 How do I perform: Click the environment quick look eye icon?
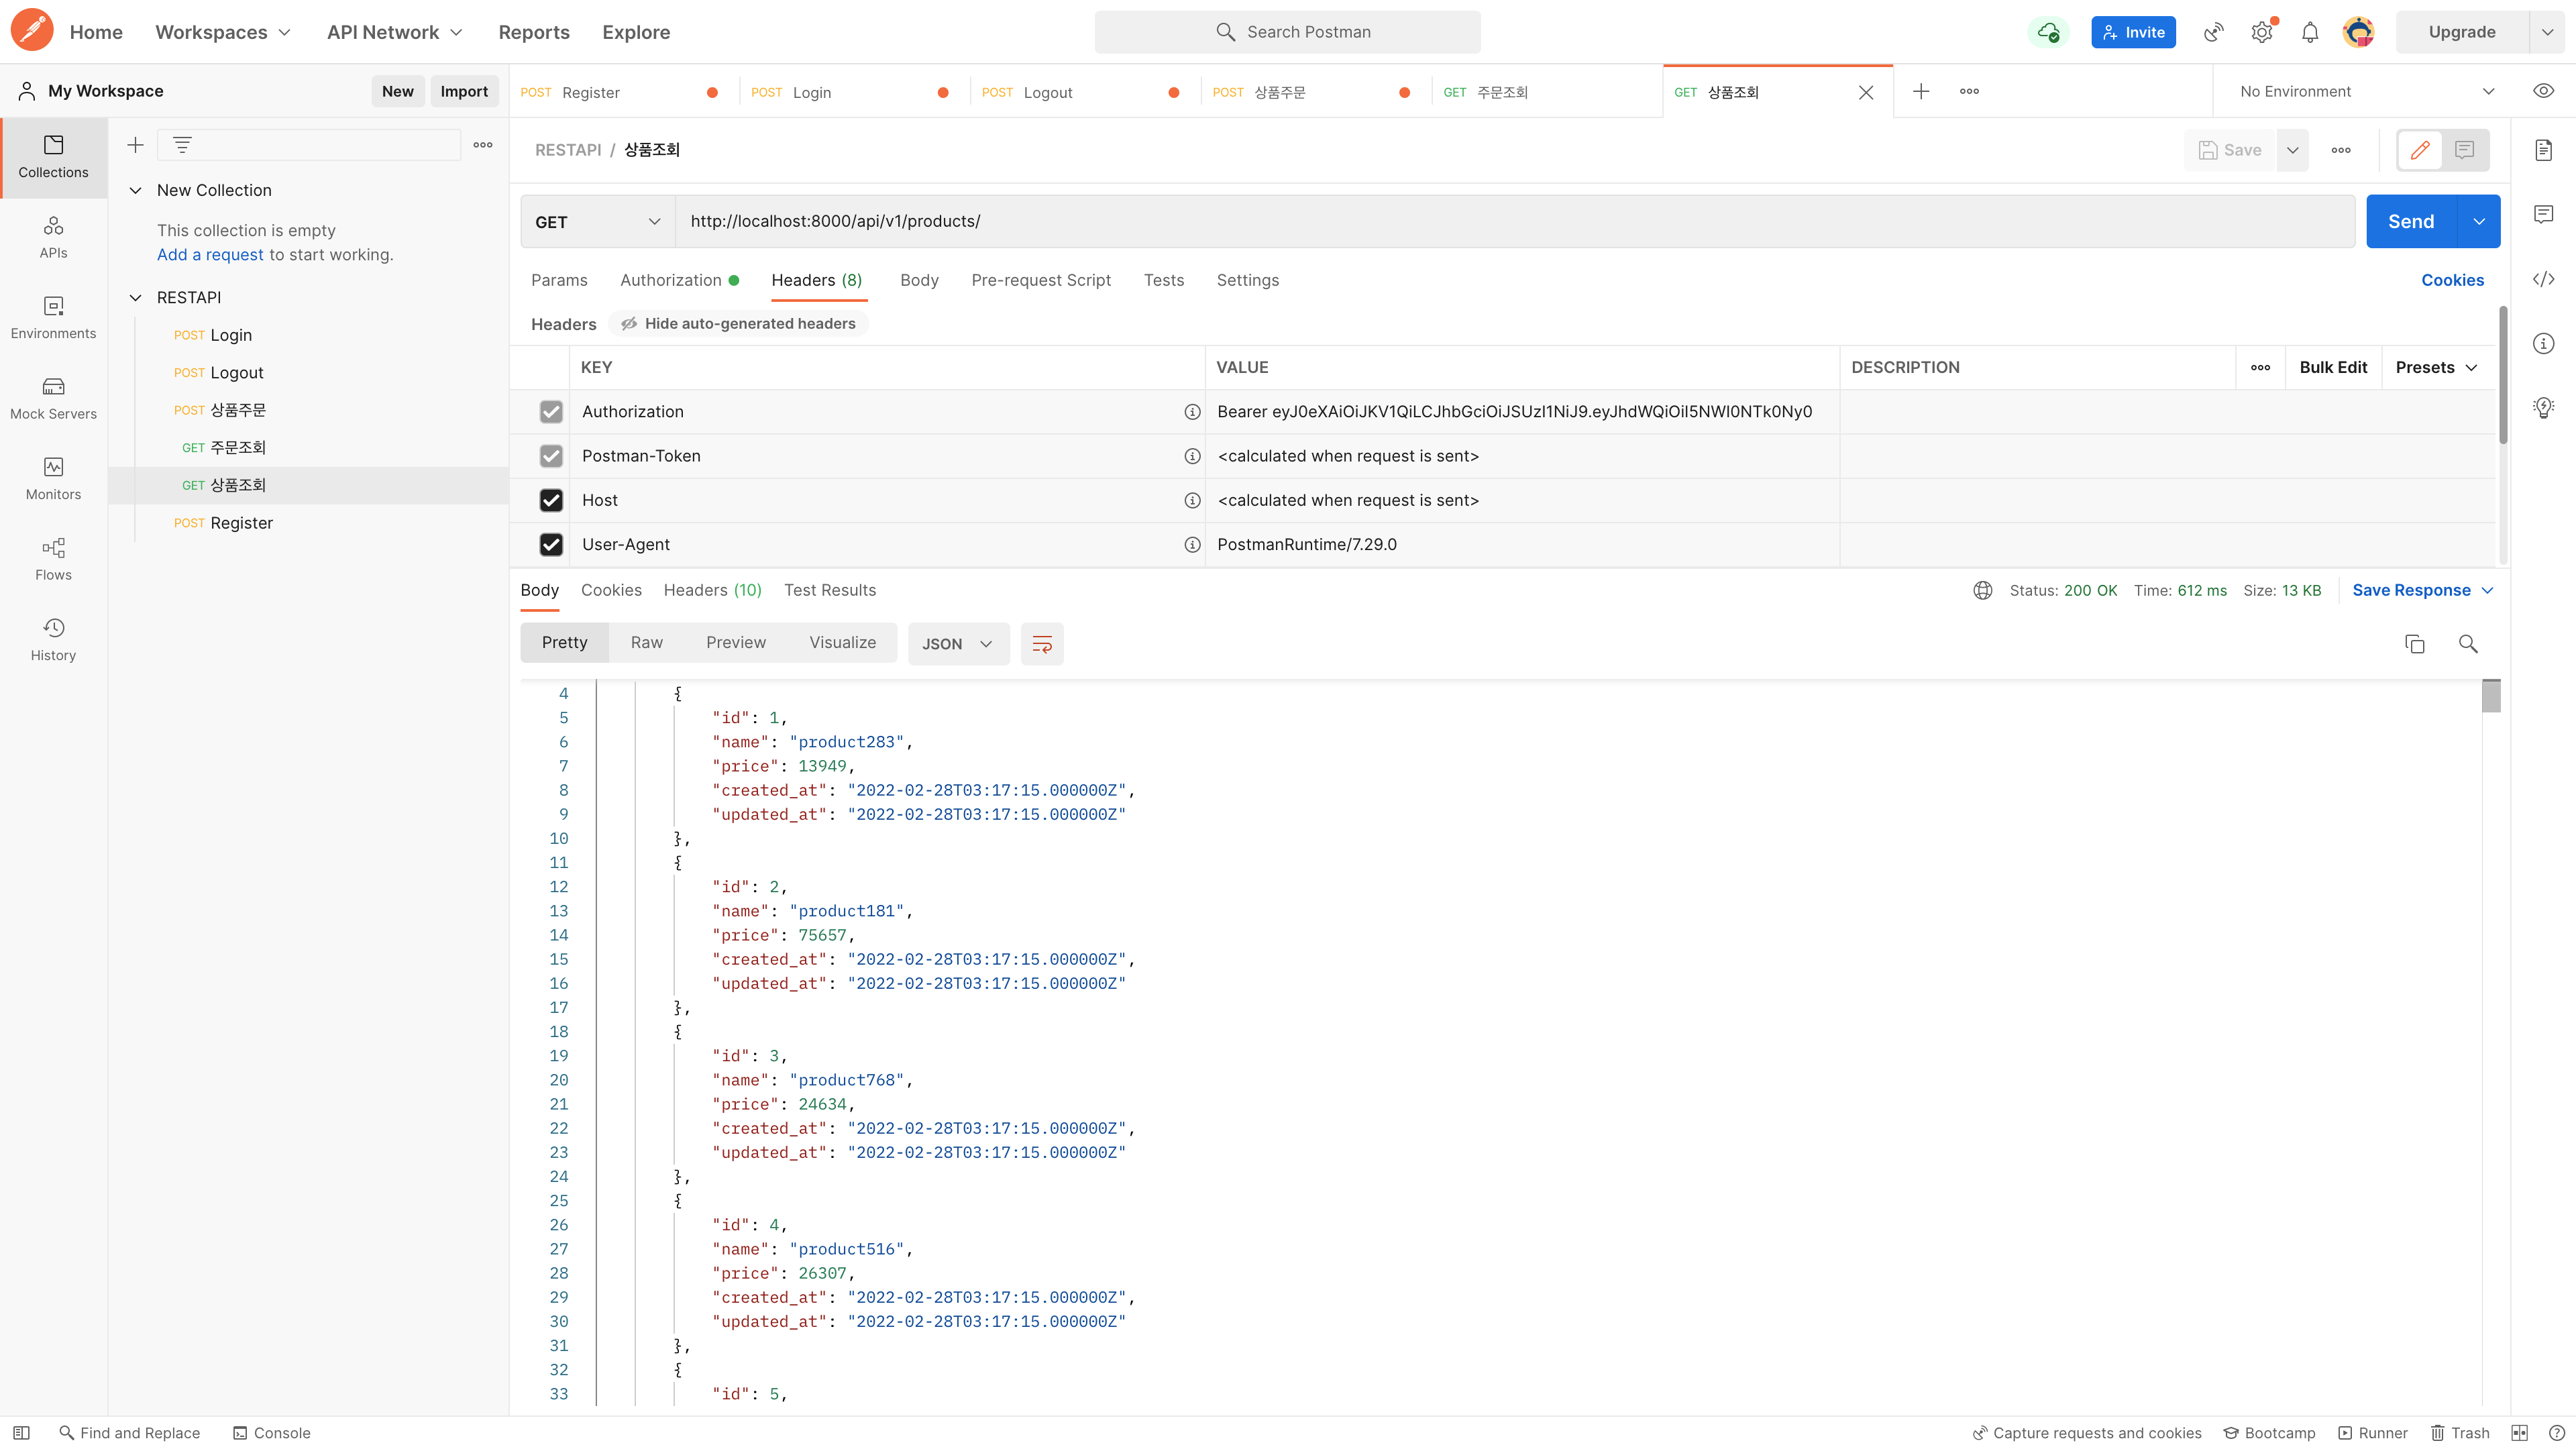coord(2543,91)
